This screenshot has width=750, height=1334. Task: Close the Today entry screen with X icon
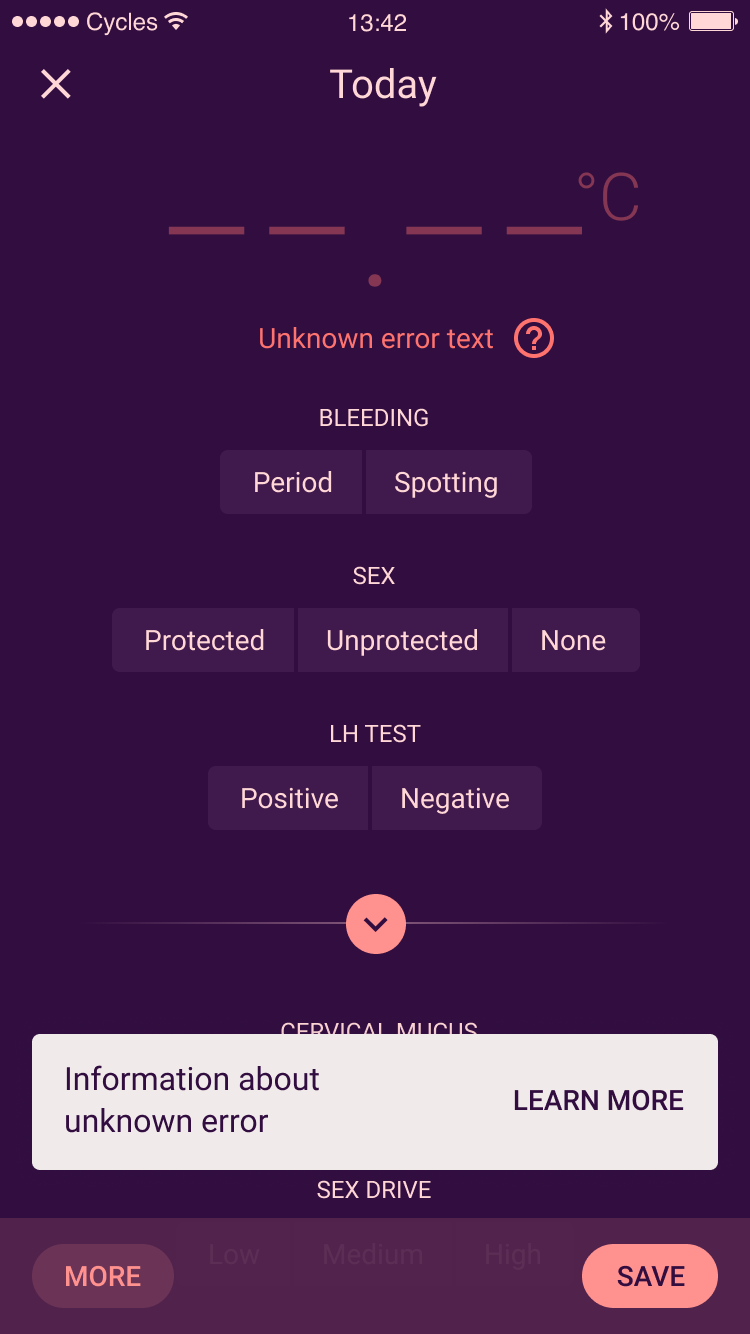click(56, 84)
